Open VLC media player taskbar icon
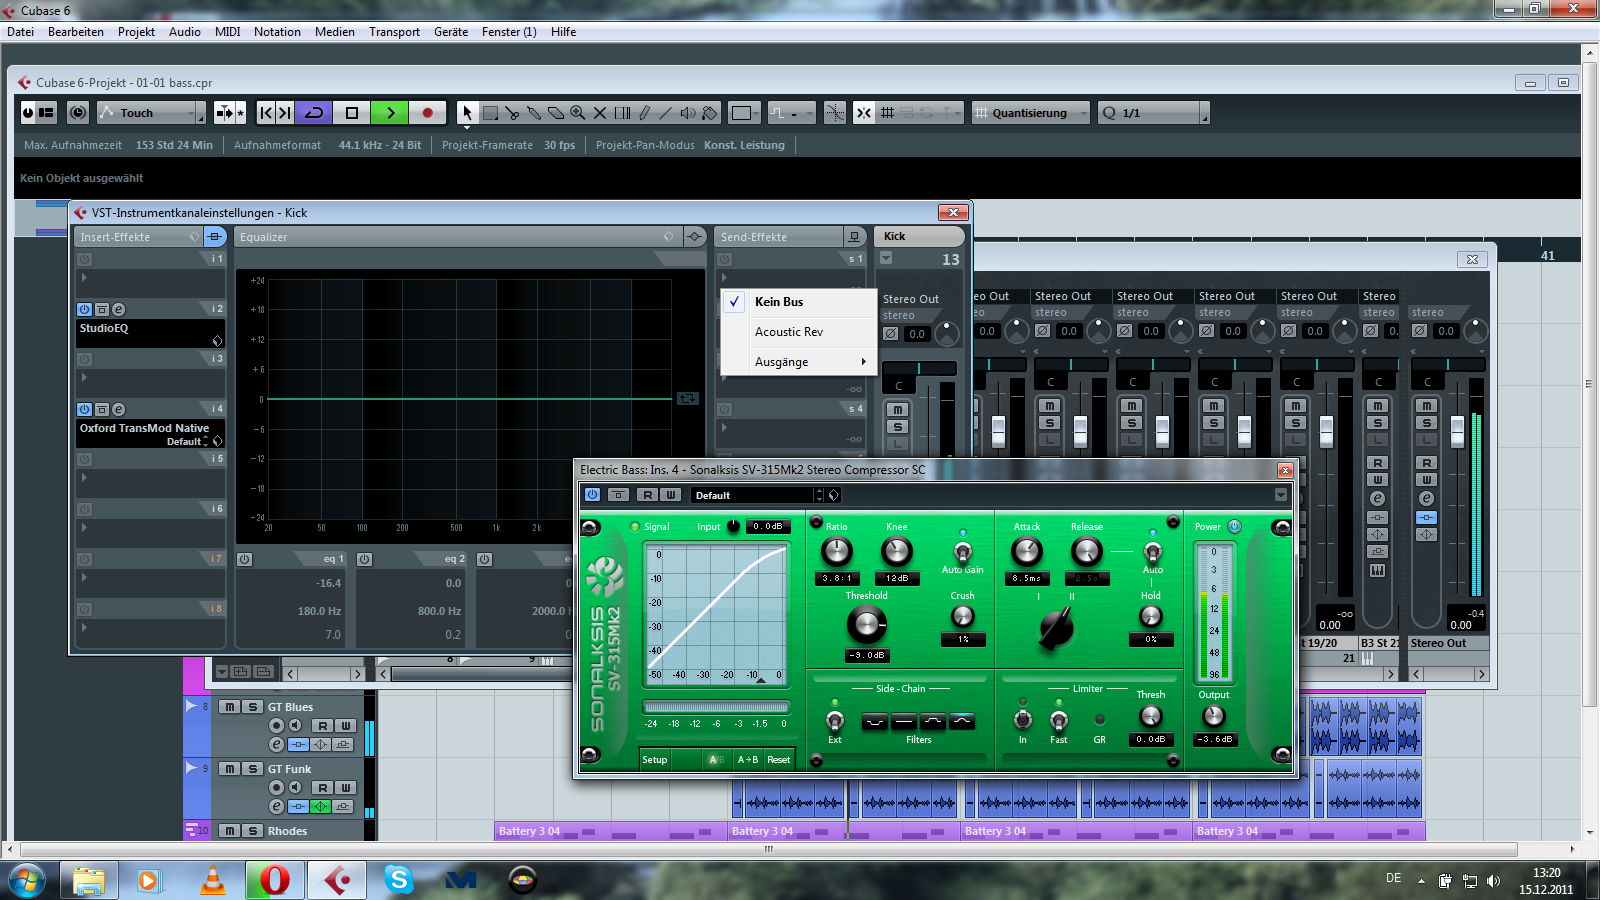This screenshot has height=900, width=1600. point(213,880)
